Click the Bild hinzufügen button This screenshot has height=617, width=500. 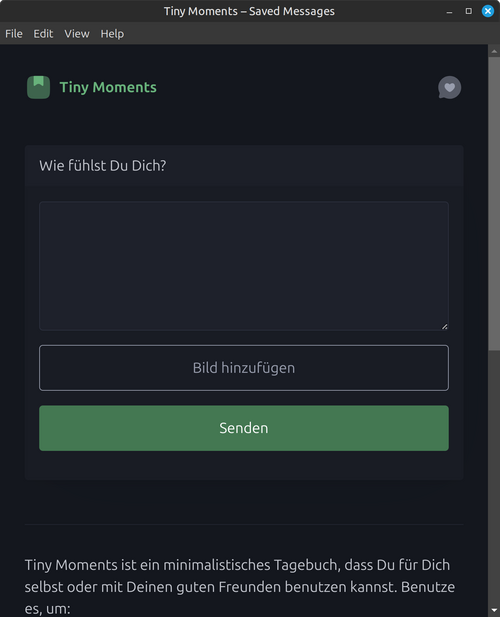click(244, 368)
